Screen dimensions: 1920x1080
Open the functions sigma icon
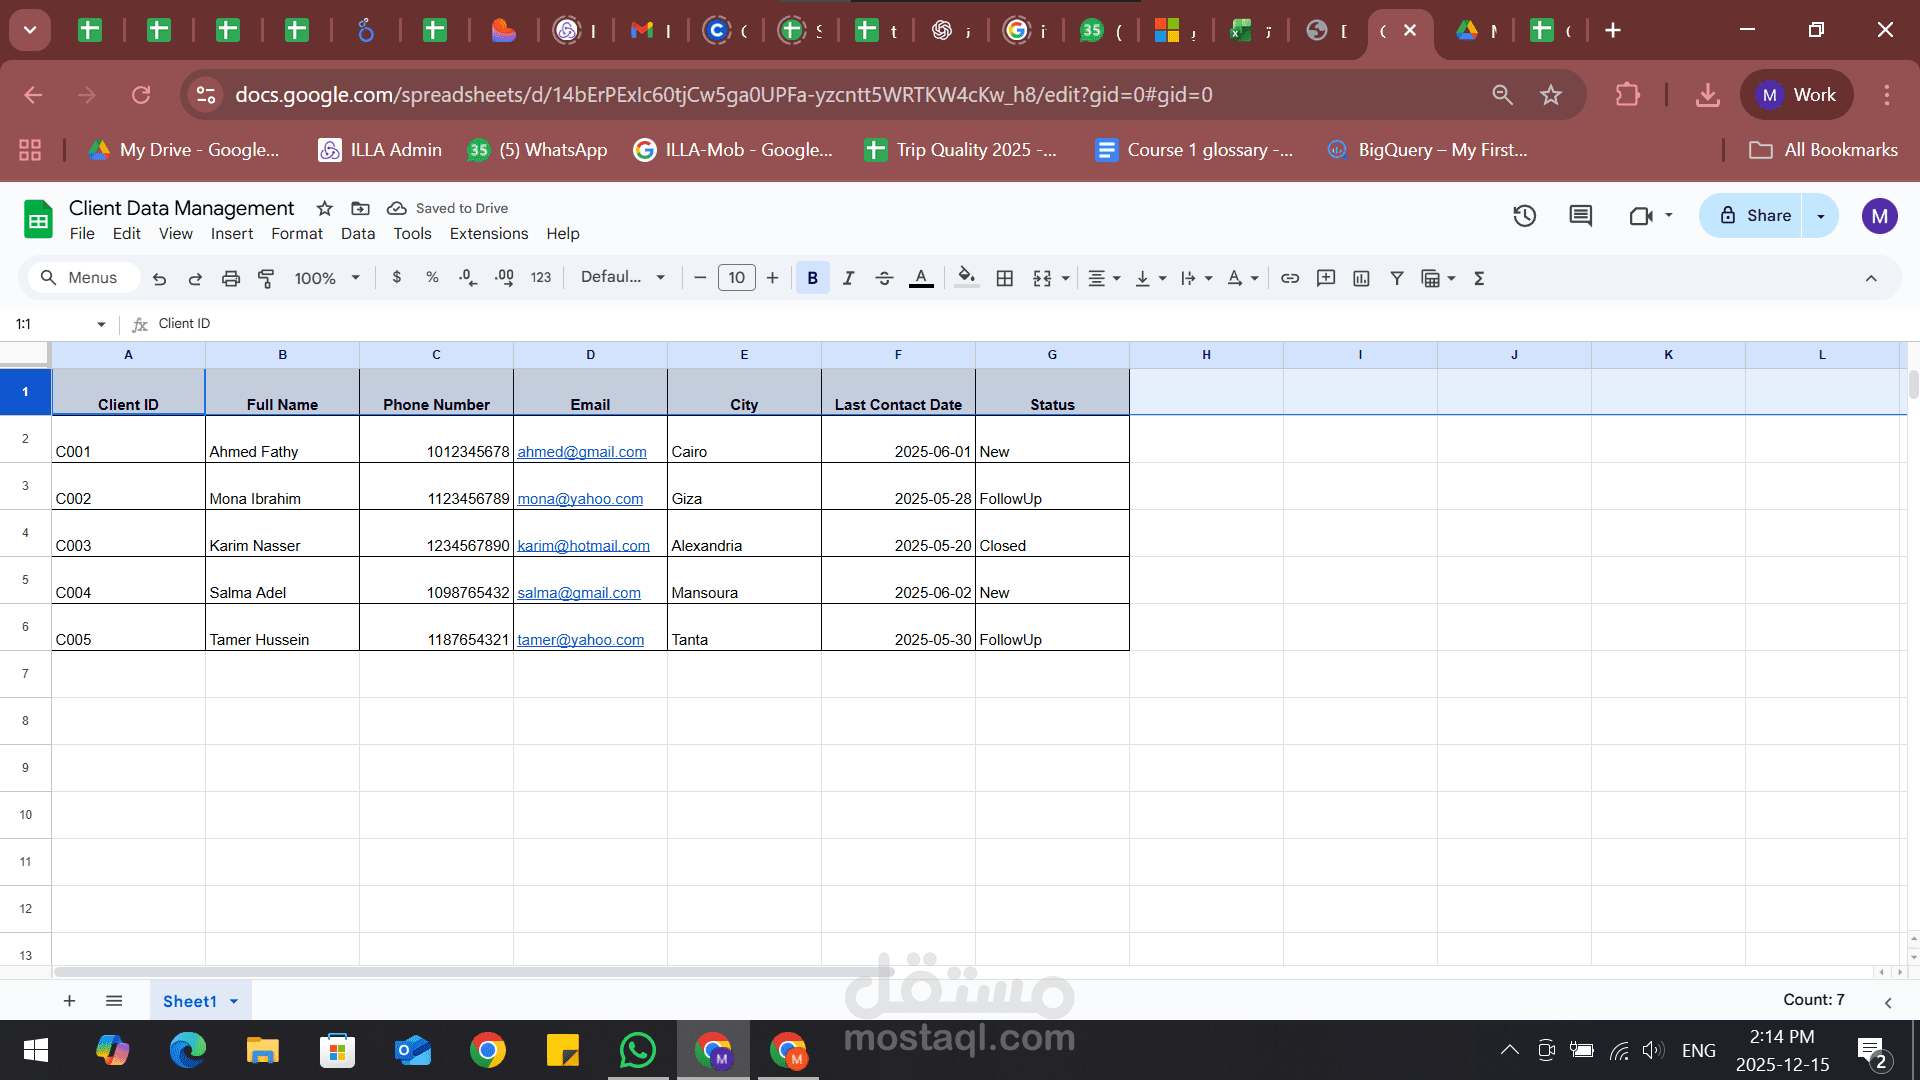coord(1479,278)
